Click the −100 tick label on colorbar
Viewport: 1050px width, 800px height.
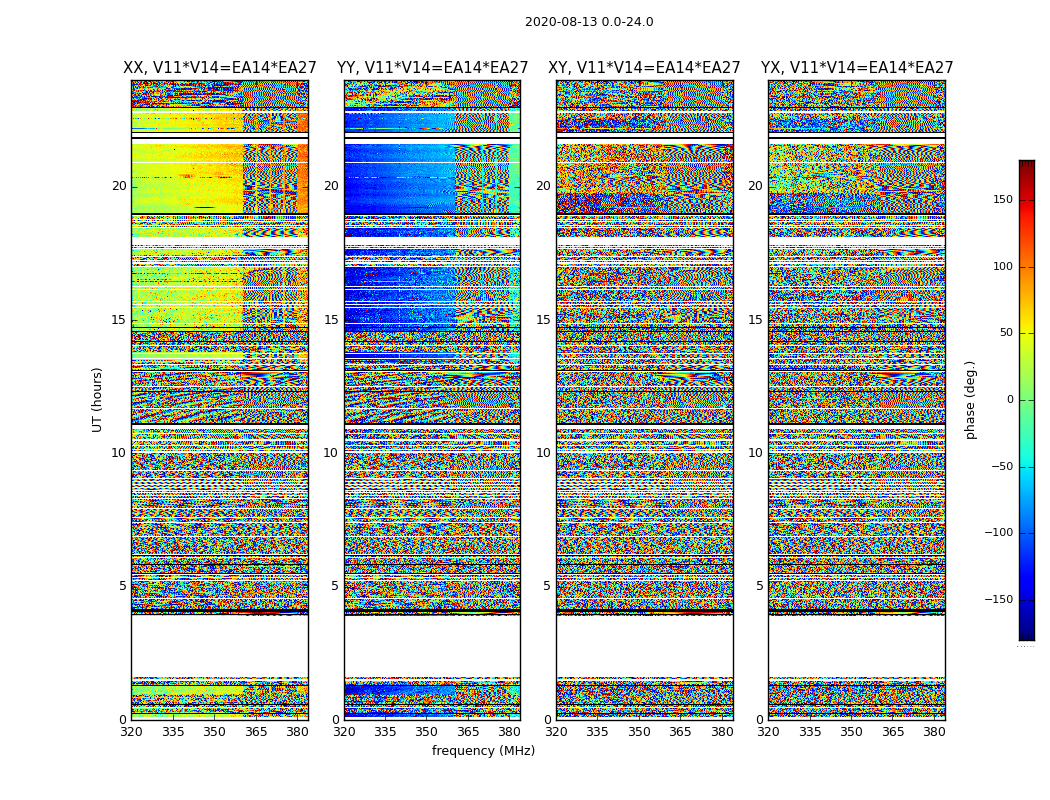coord(998,533)
